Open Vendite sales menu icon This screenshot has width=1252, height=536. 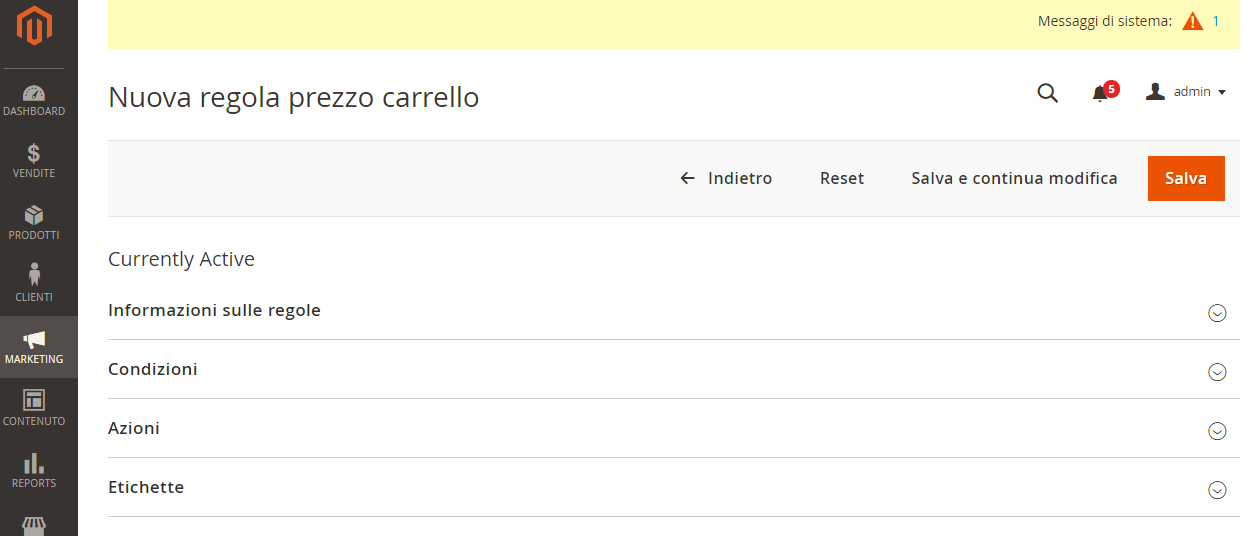click(34, 154)
